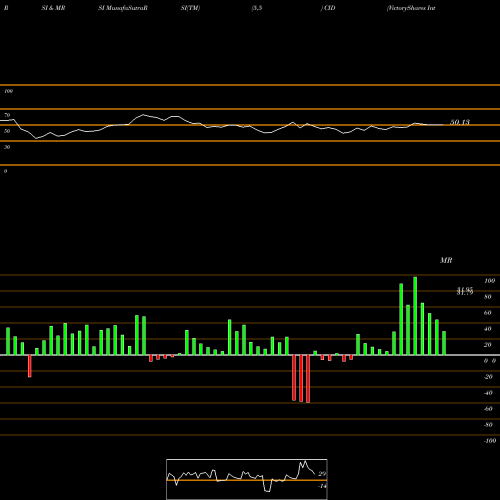This screenshot has height=500, width=500.
Task: Click the 40 label on the MR axis
Action: [488, 329]
